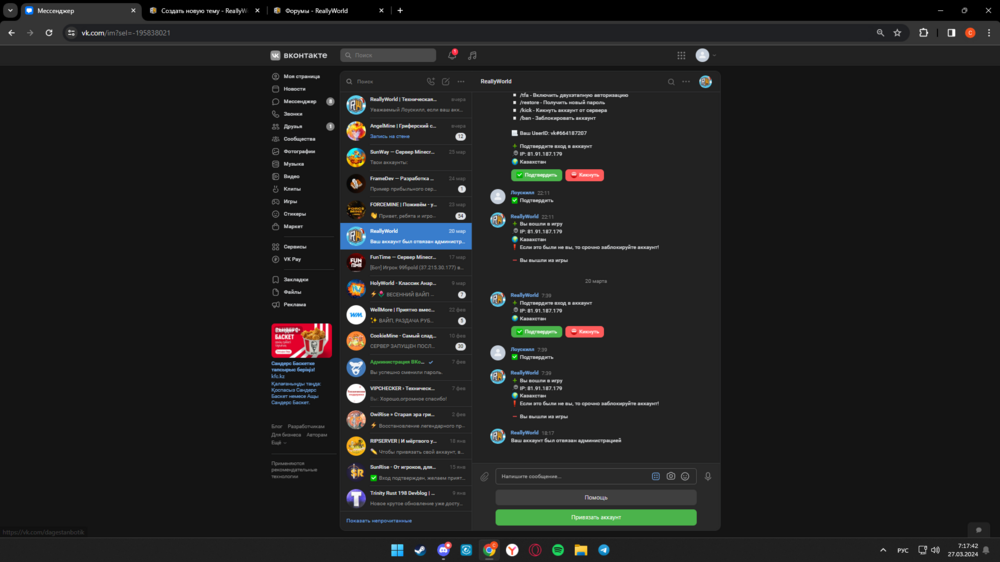Open Стикеры section icon in sidebar
Screen dimensions: 1000x562
[276, 214]
